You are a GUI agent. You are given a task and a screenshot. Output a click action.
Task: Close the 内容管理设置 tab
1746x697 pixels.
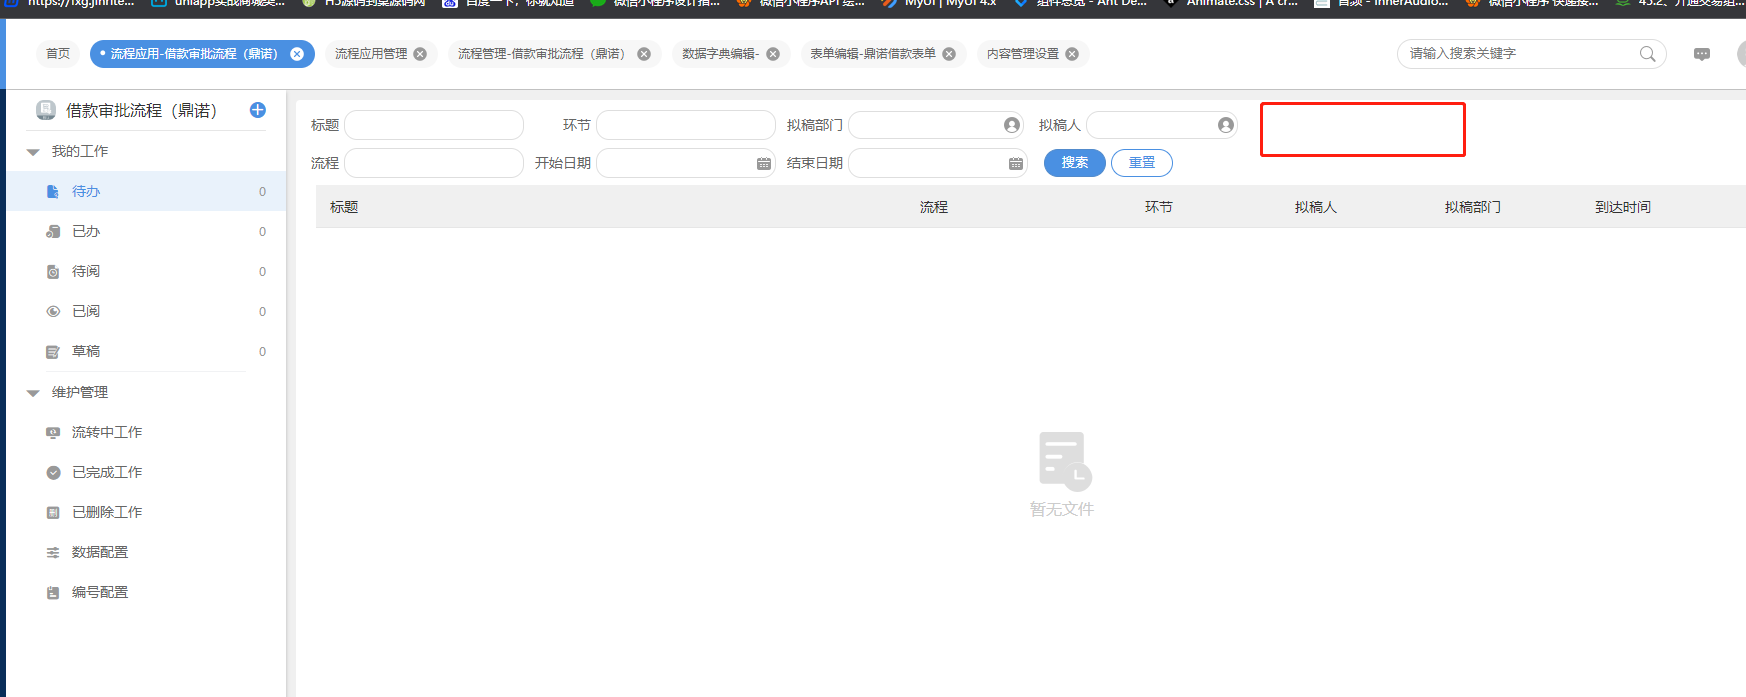coord(1072,54)
